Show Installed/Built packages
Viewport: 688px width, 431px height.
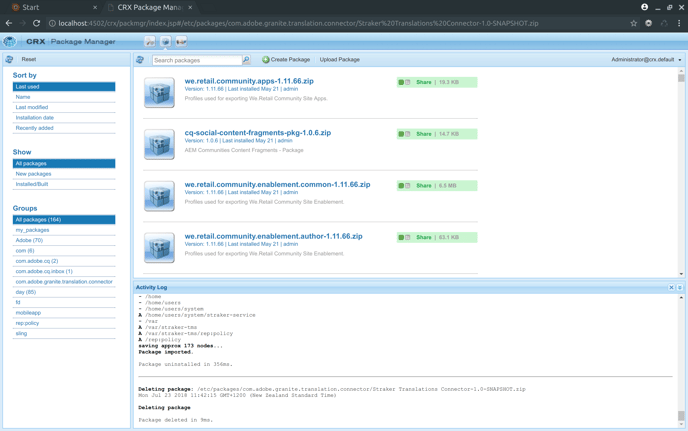pos(64,184)
